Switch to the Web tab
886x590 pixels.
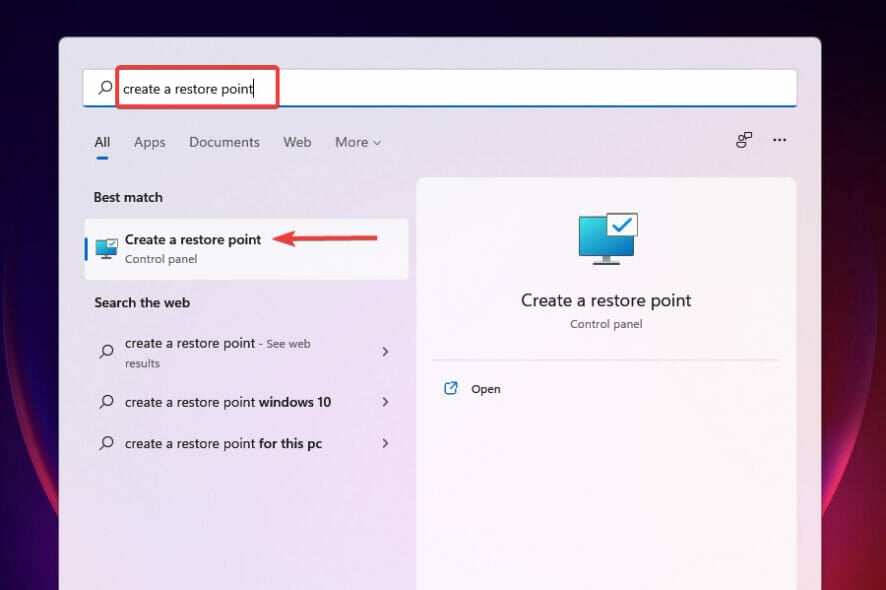point(297,142)
